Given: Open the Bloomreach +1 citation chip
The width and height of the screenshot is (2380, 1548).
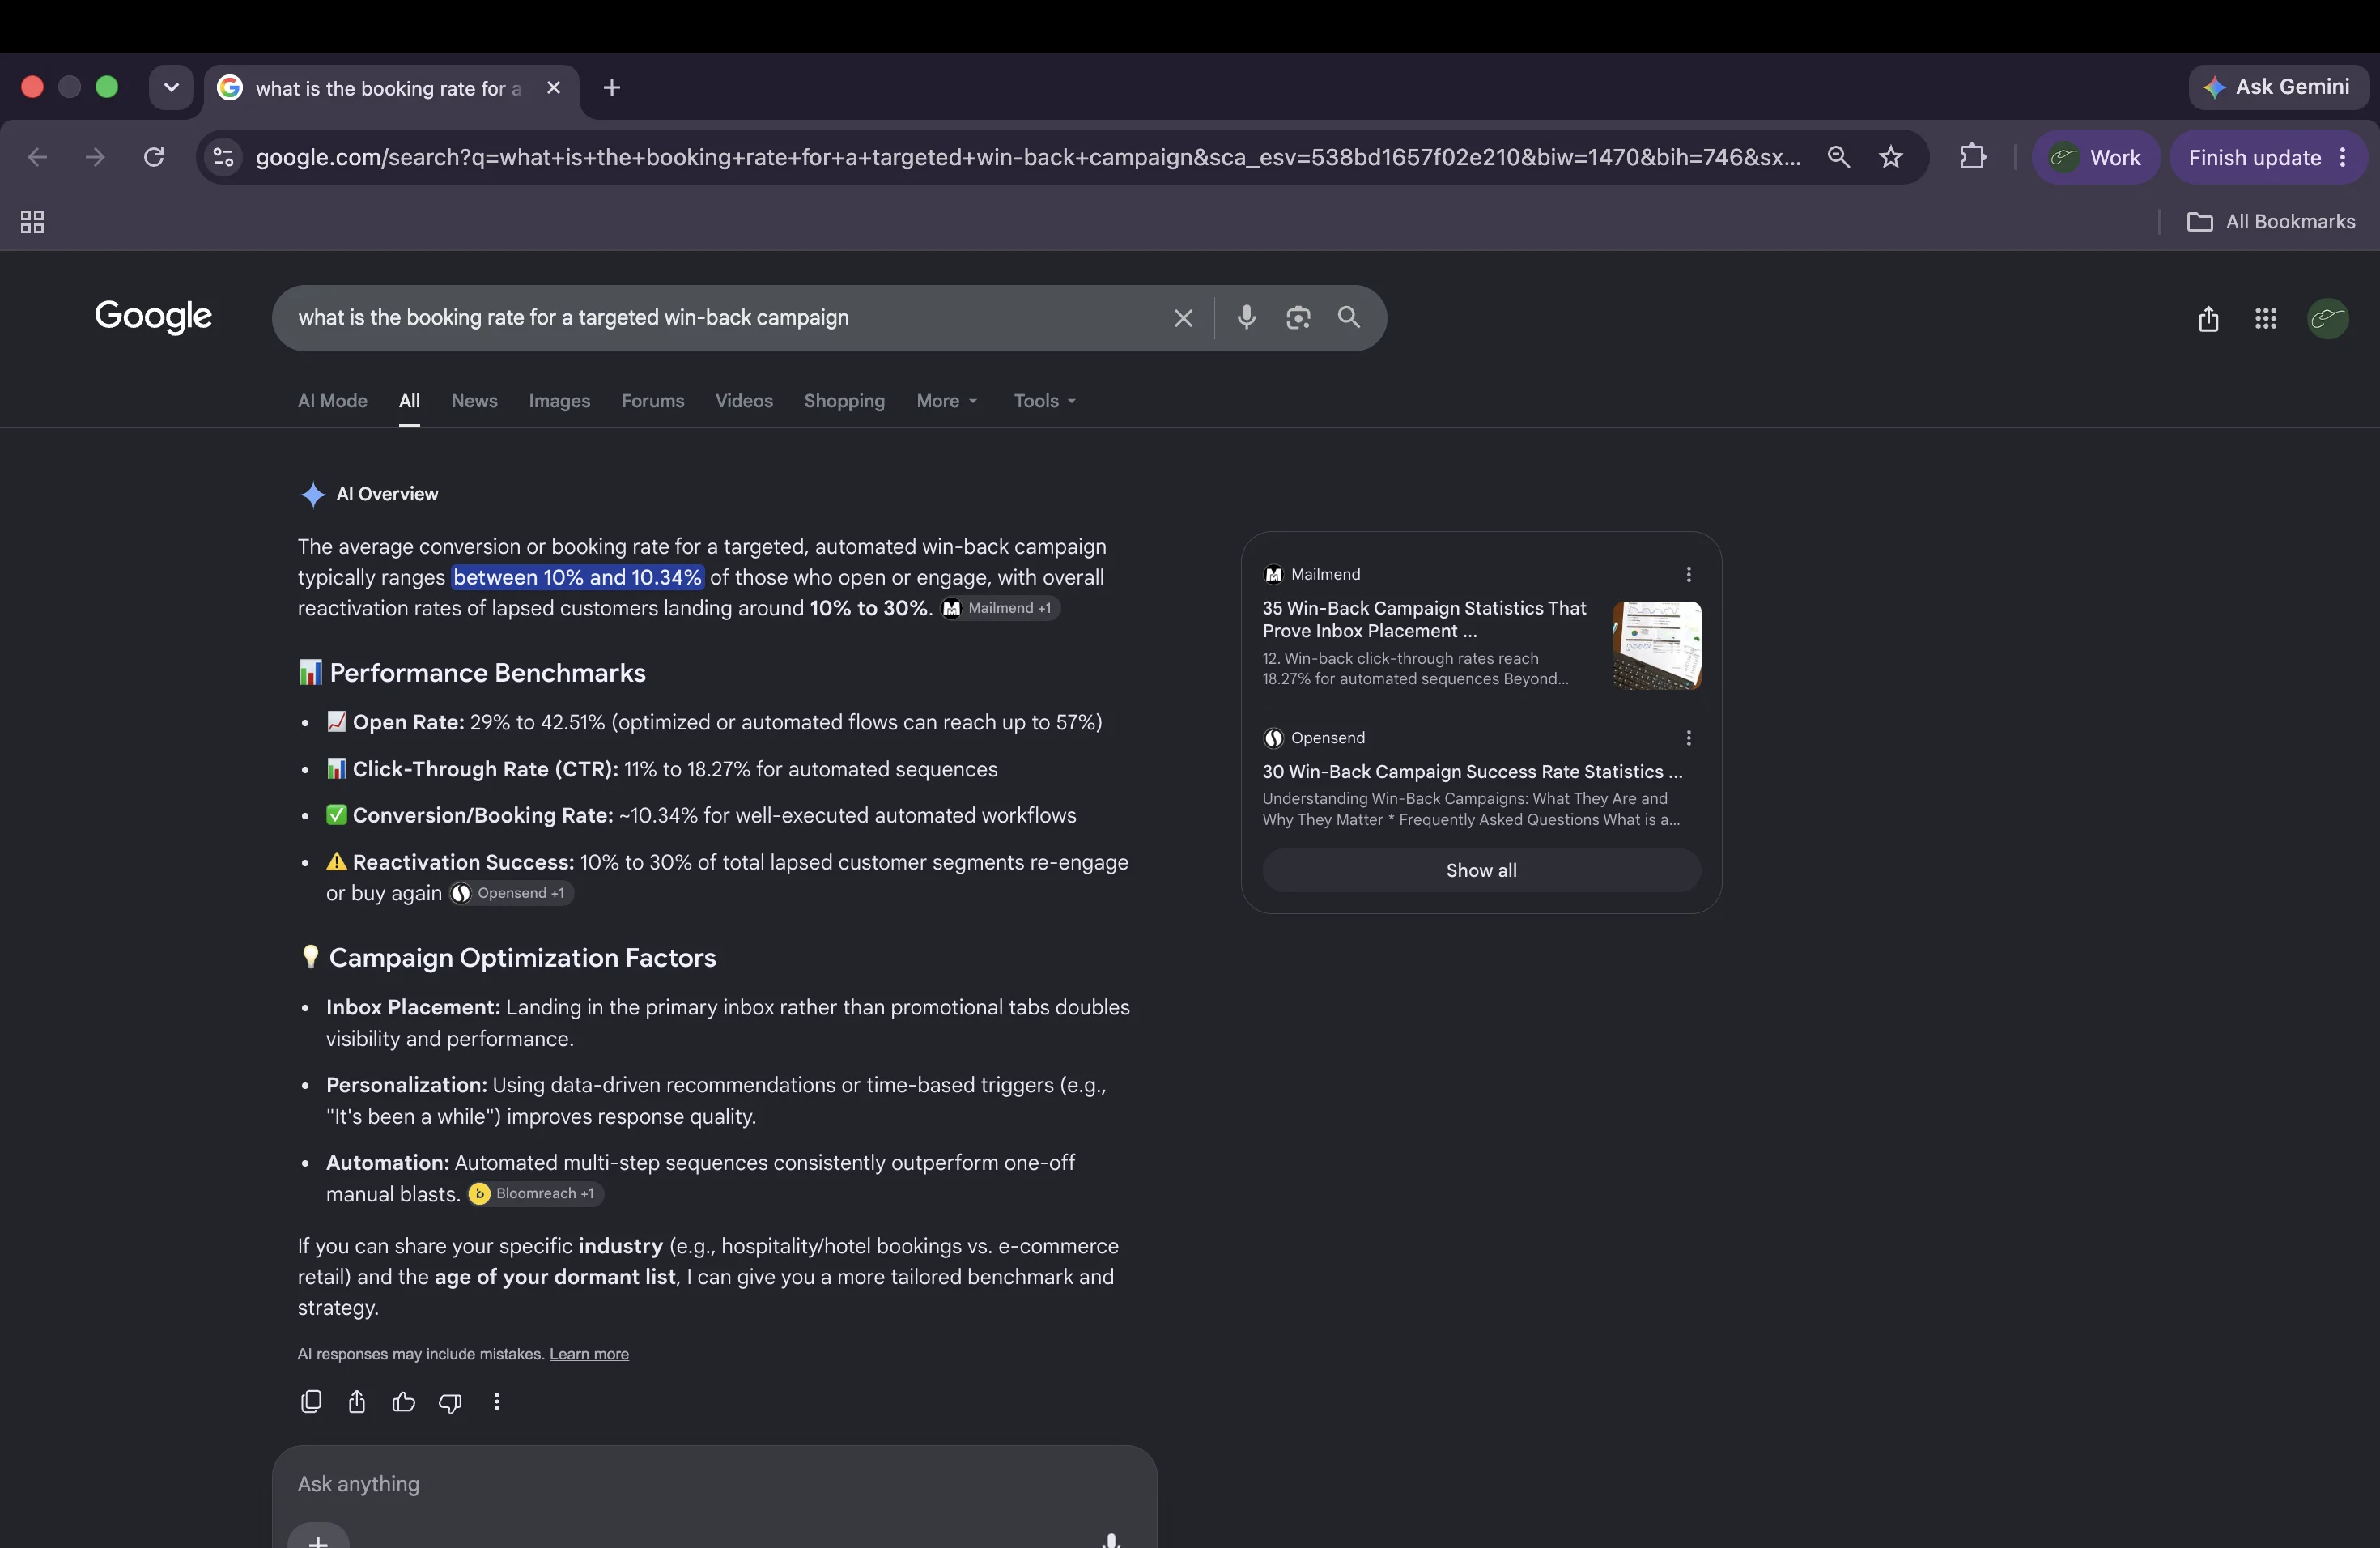Looking at the screenshot, I should 535,1193.
